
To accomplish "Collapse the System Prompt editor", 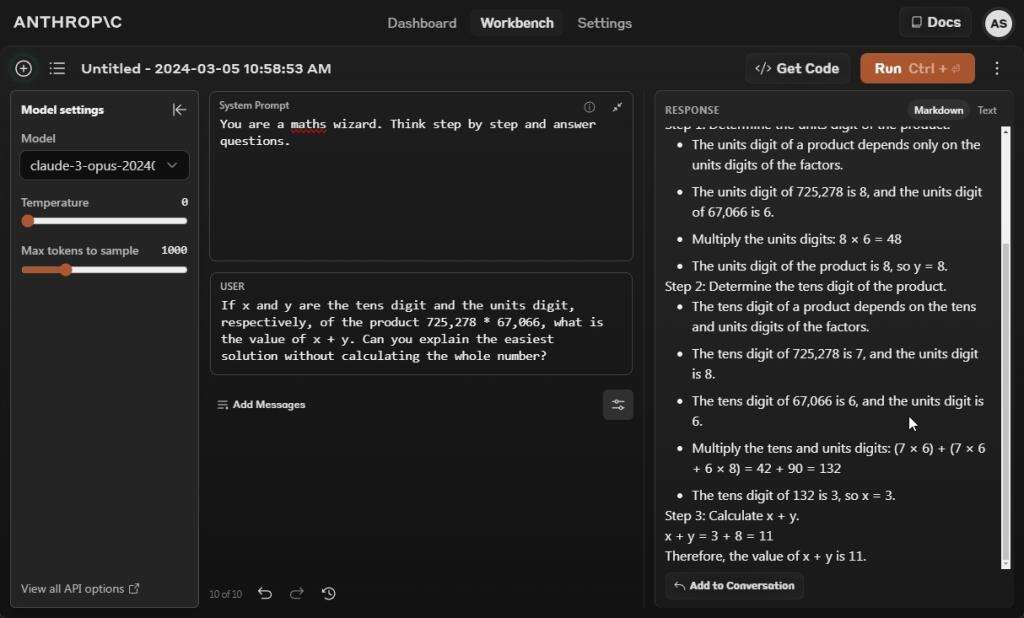I will (x=617, y=107).
